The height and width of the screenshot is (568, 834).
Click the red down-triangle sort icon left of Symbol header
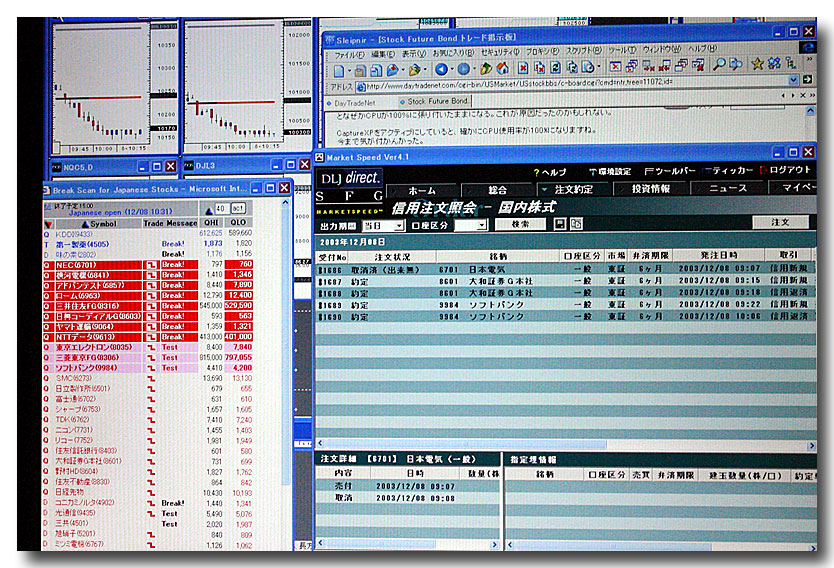[48, 224]
